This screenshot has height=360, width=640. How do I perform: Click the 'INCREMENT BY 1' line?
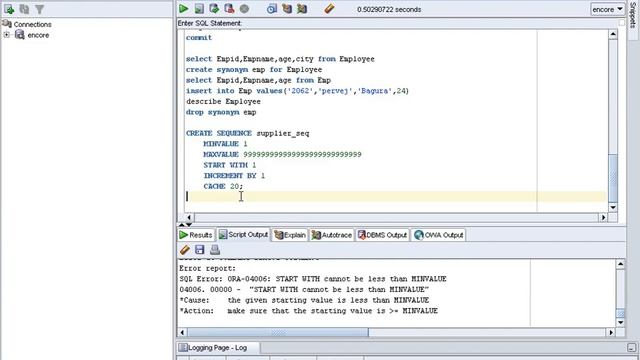234,176
